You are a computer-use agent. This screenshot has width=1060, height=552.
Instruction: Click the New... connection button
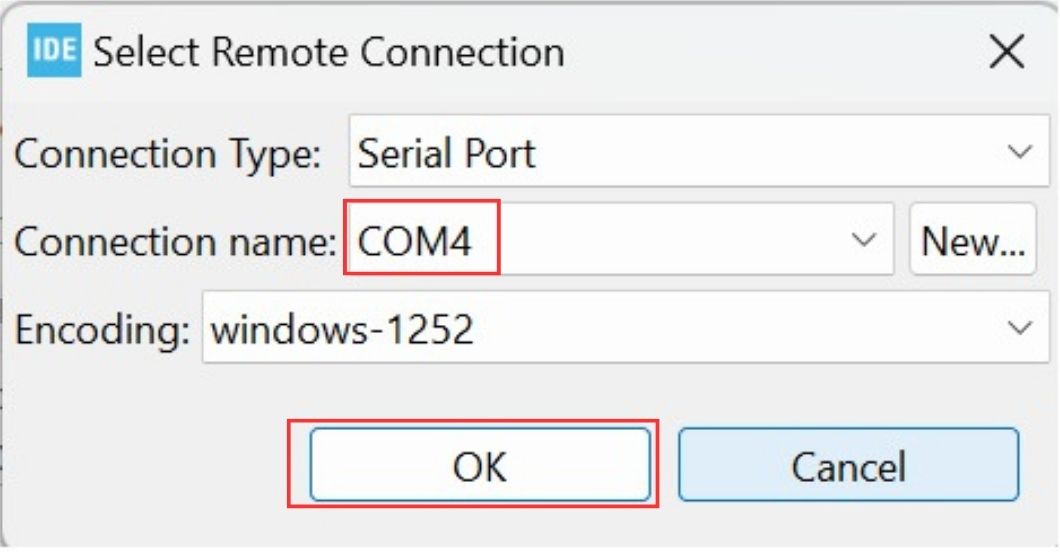pyautogui.click(x=973, y=240)
